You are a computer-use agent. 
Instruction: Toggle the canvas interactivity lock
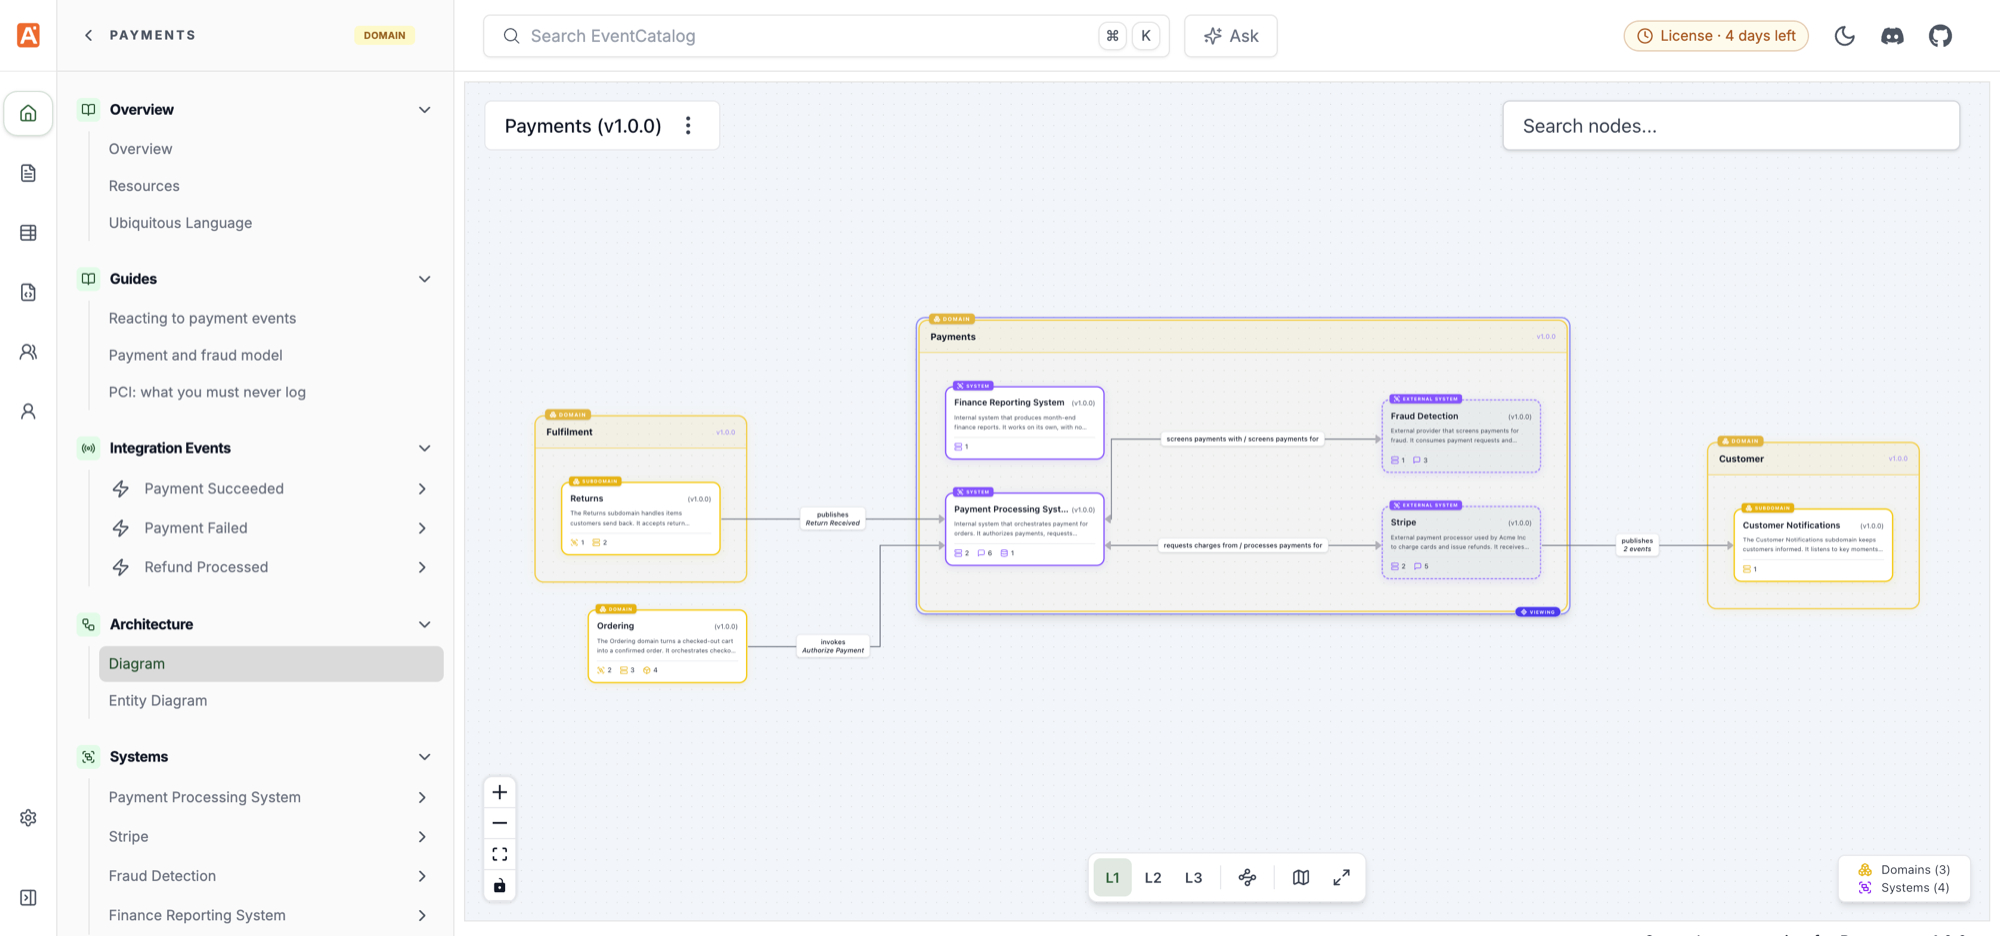[x=500, y=885]
